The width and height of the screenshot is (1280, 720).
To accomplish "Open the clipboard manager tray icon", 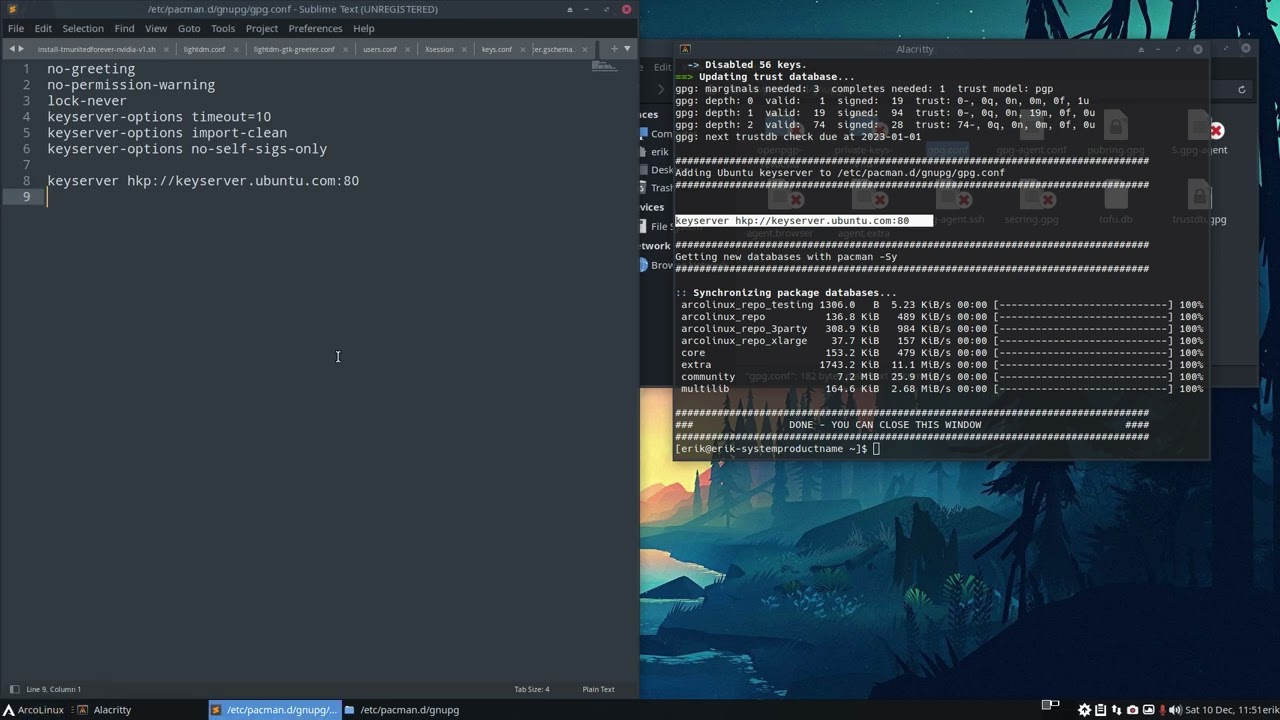I will coord(1101,710).
